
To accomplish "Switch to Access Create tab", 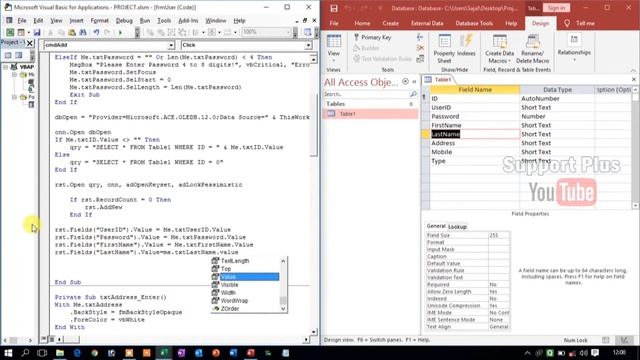I will [390, 23].
